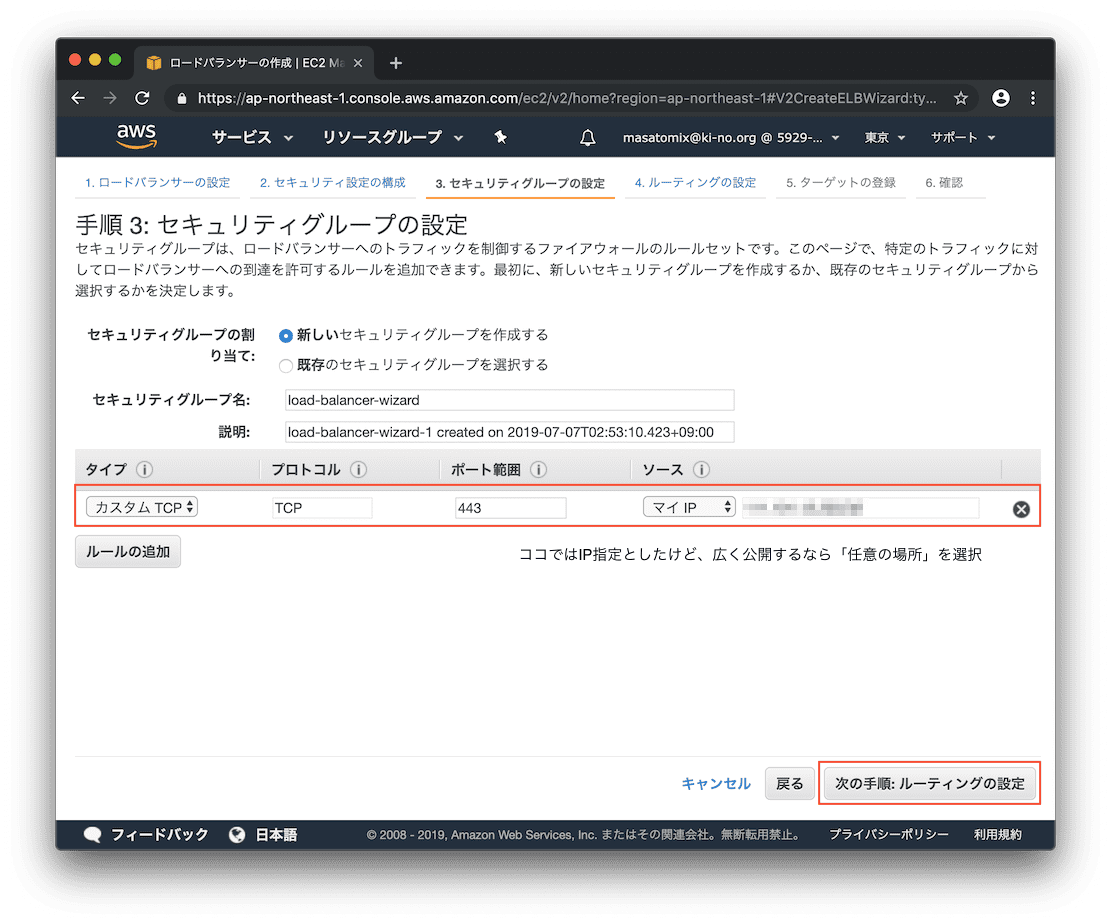
Task: Click the AWS logo home icon
Action: [x=136, y=136]
